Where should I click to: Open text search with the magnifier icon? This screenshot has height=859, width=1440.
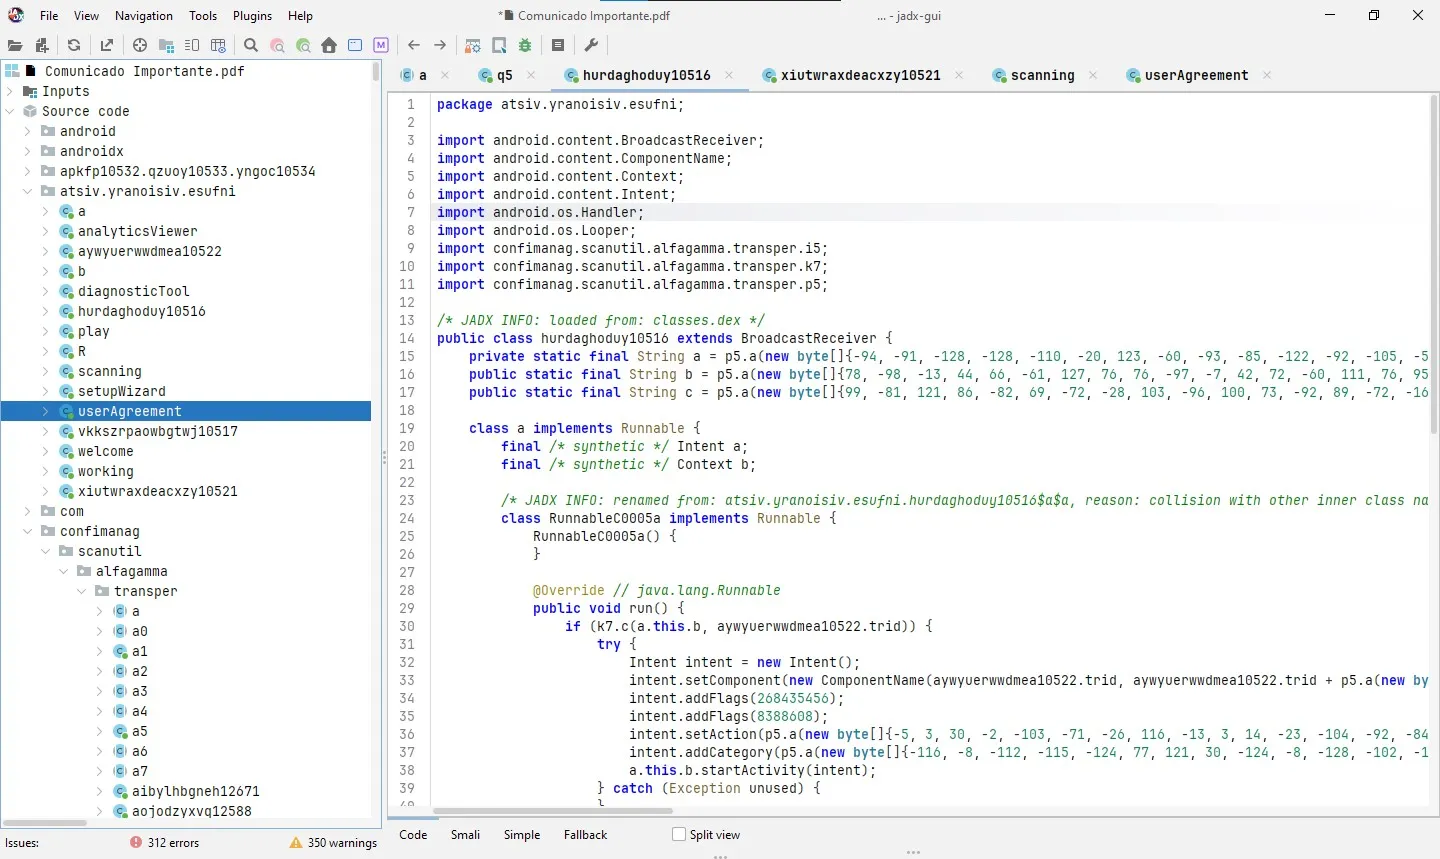tap(251, 45)
